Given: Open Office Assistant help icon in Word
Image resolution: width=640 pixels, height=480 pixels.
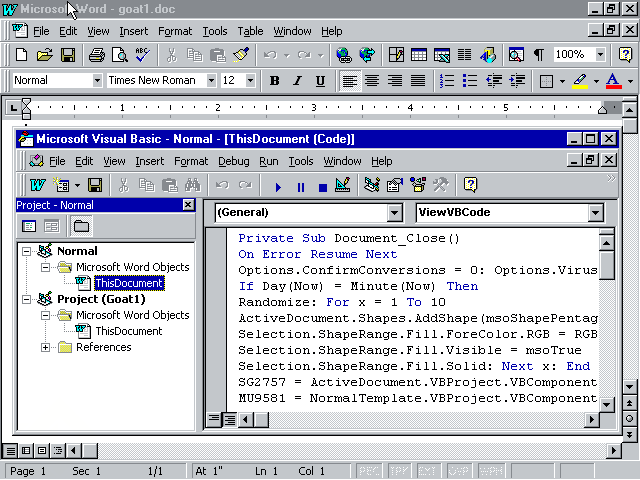Looking at the screenshot, I should pyautogui.click(x=625, y=54).
